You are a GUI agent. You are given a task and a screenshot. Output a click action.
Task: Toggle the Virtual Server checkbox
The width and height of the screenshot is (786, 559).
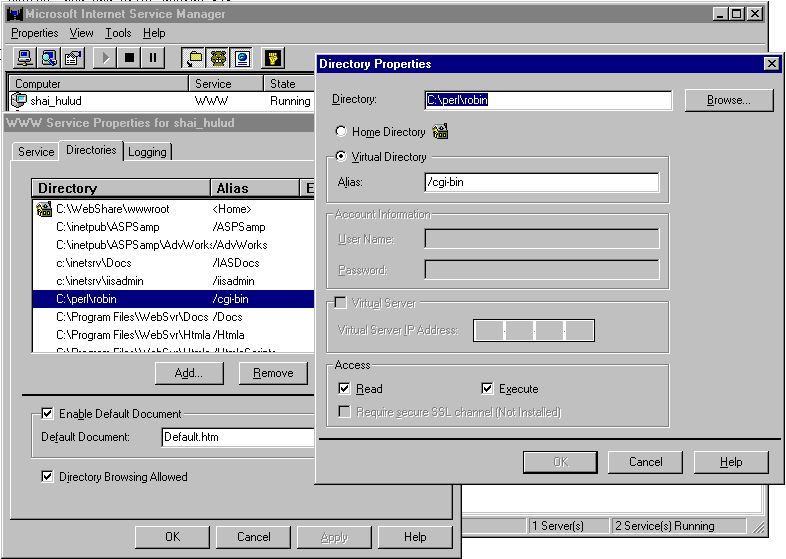pos(340,302)
